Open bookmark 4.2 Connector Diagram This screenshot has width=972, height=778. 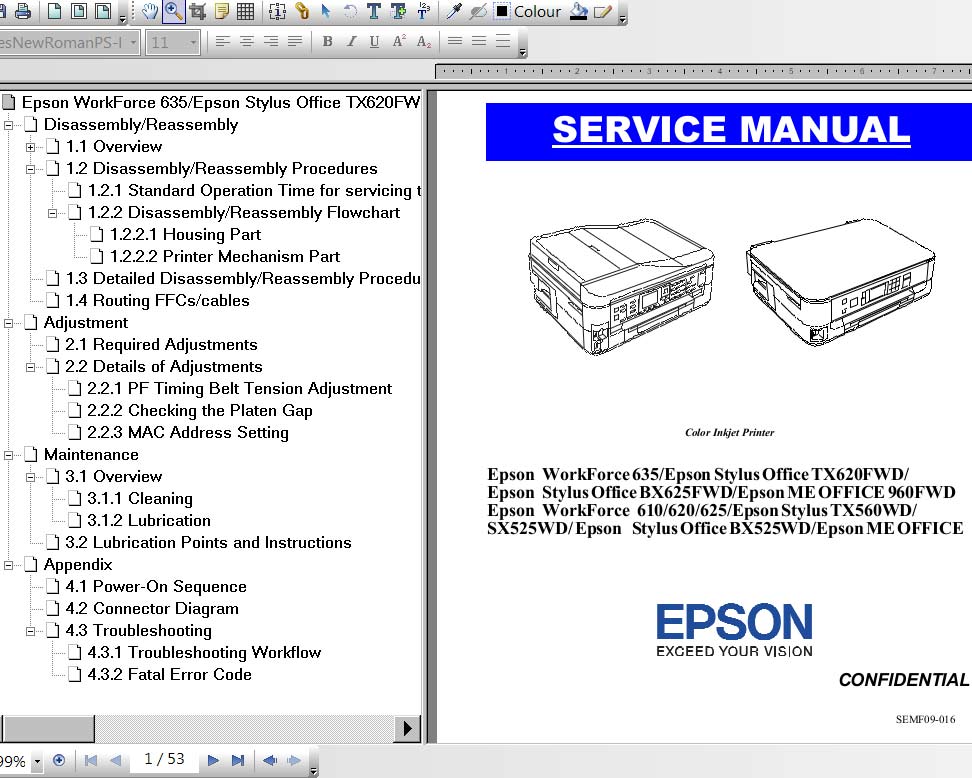pyautogui.click(x=152, y=609)
